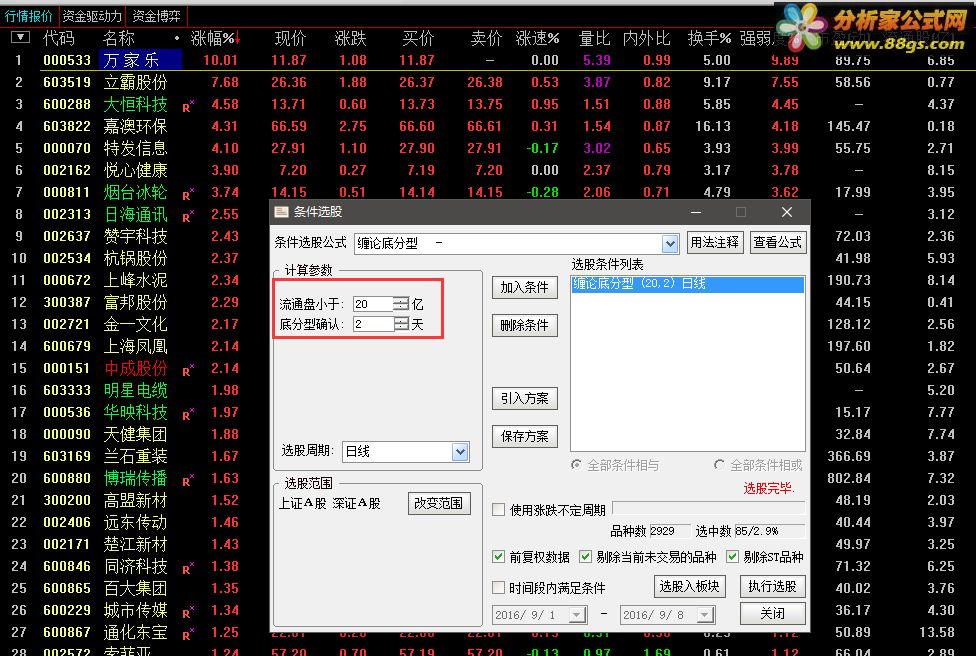Click the 量比 column header
The image size is (976, 656).
[x=594, y=39]
